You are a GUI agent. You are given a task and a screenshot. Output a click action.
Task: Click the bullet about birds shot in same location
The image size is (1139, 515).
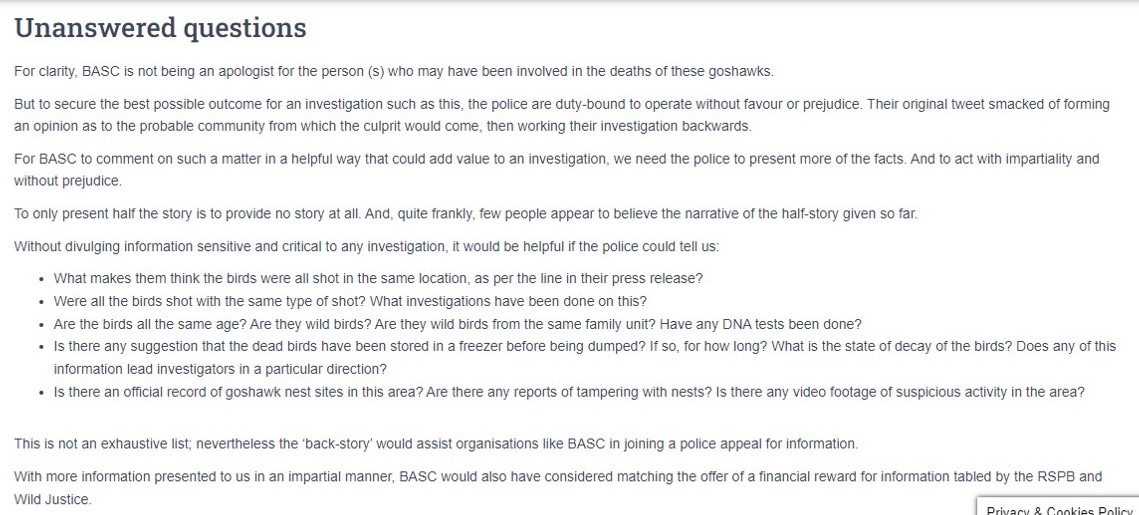378,279
